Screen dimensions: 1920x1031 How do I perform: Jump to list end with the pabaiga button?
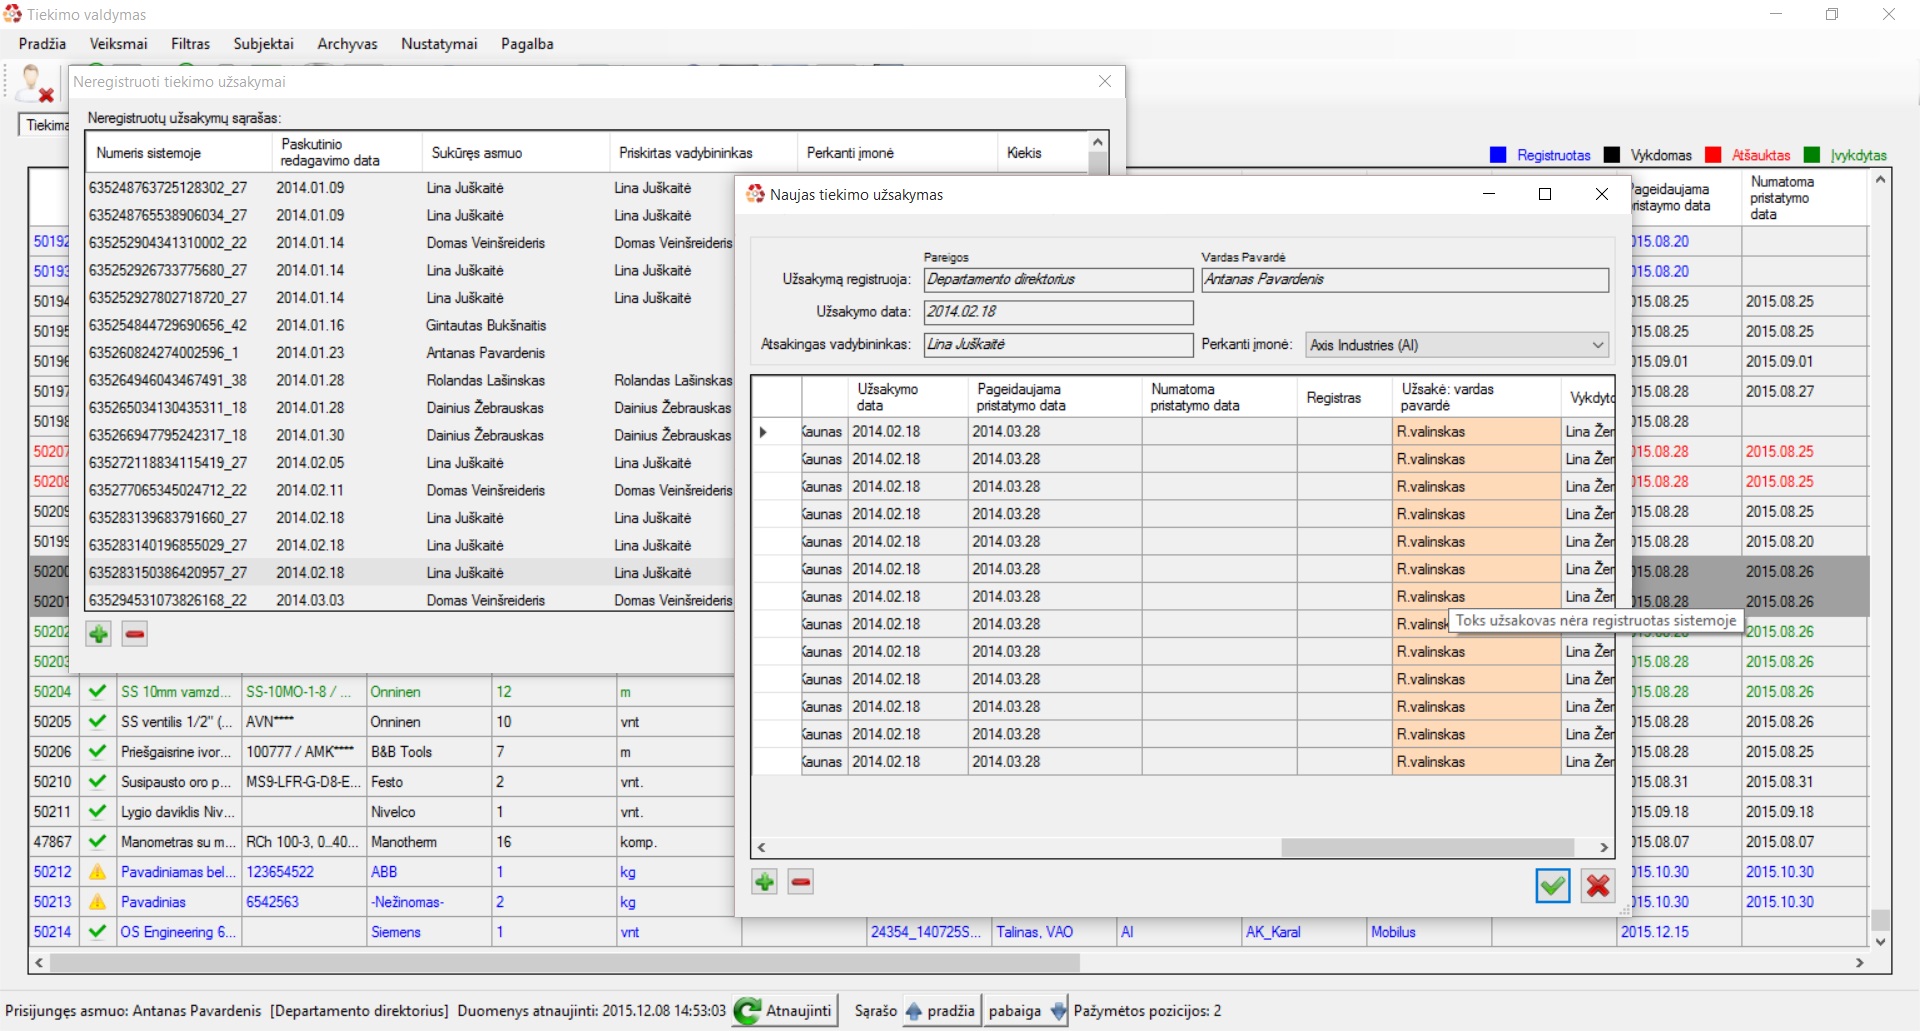1027,1011
